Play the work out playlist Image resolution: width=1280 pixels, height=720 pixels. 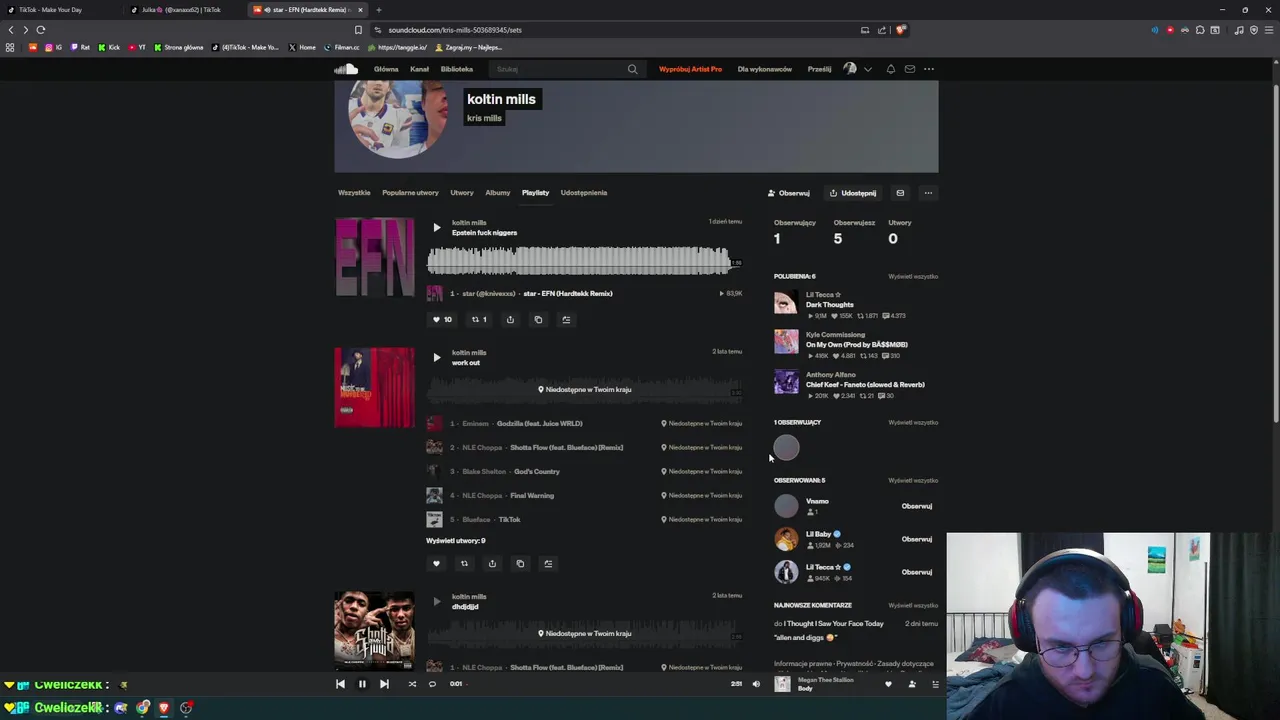436,357
